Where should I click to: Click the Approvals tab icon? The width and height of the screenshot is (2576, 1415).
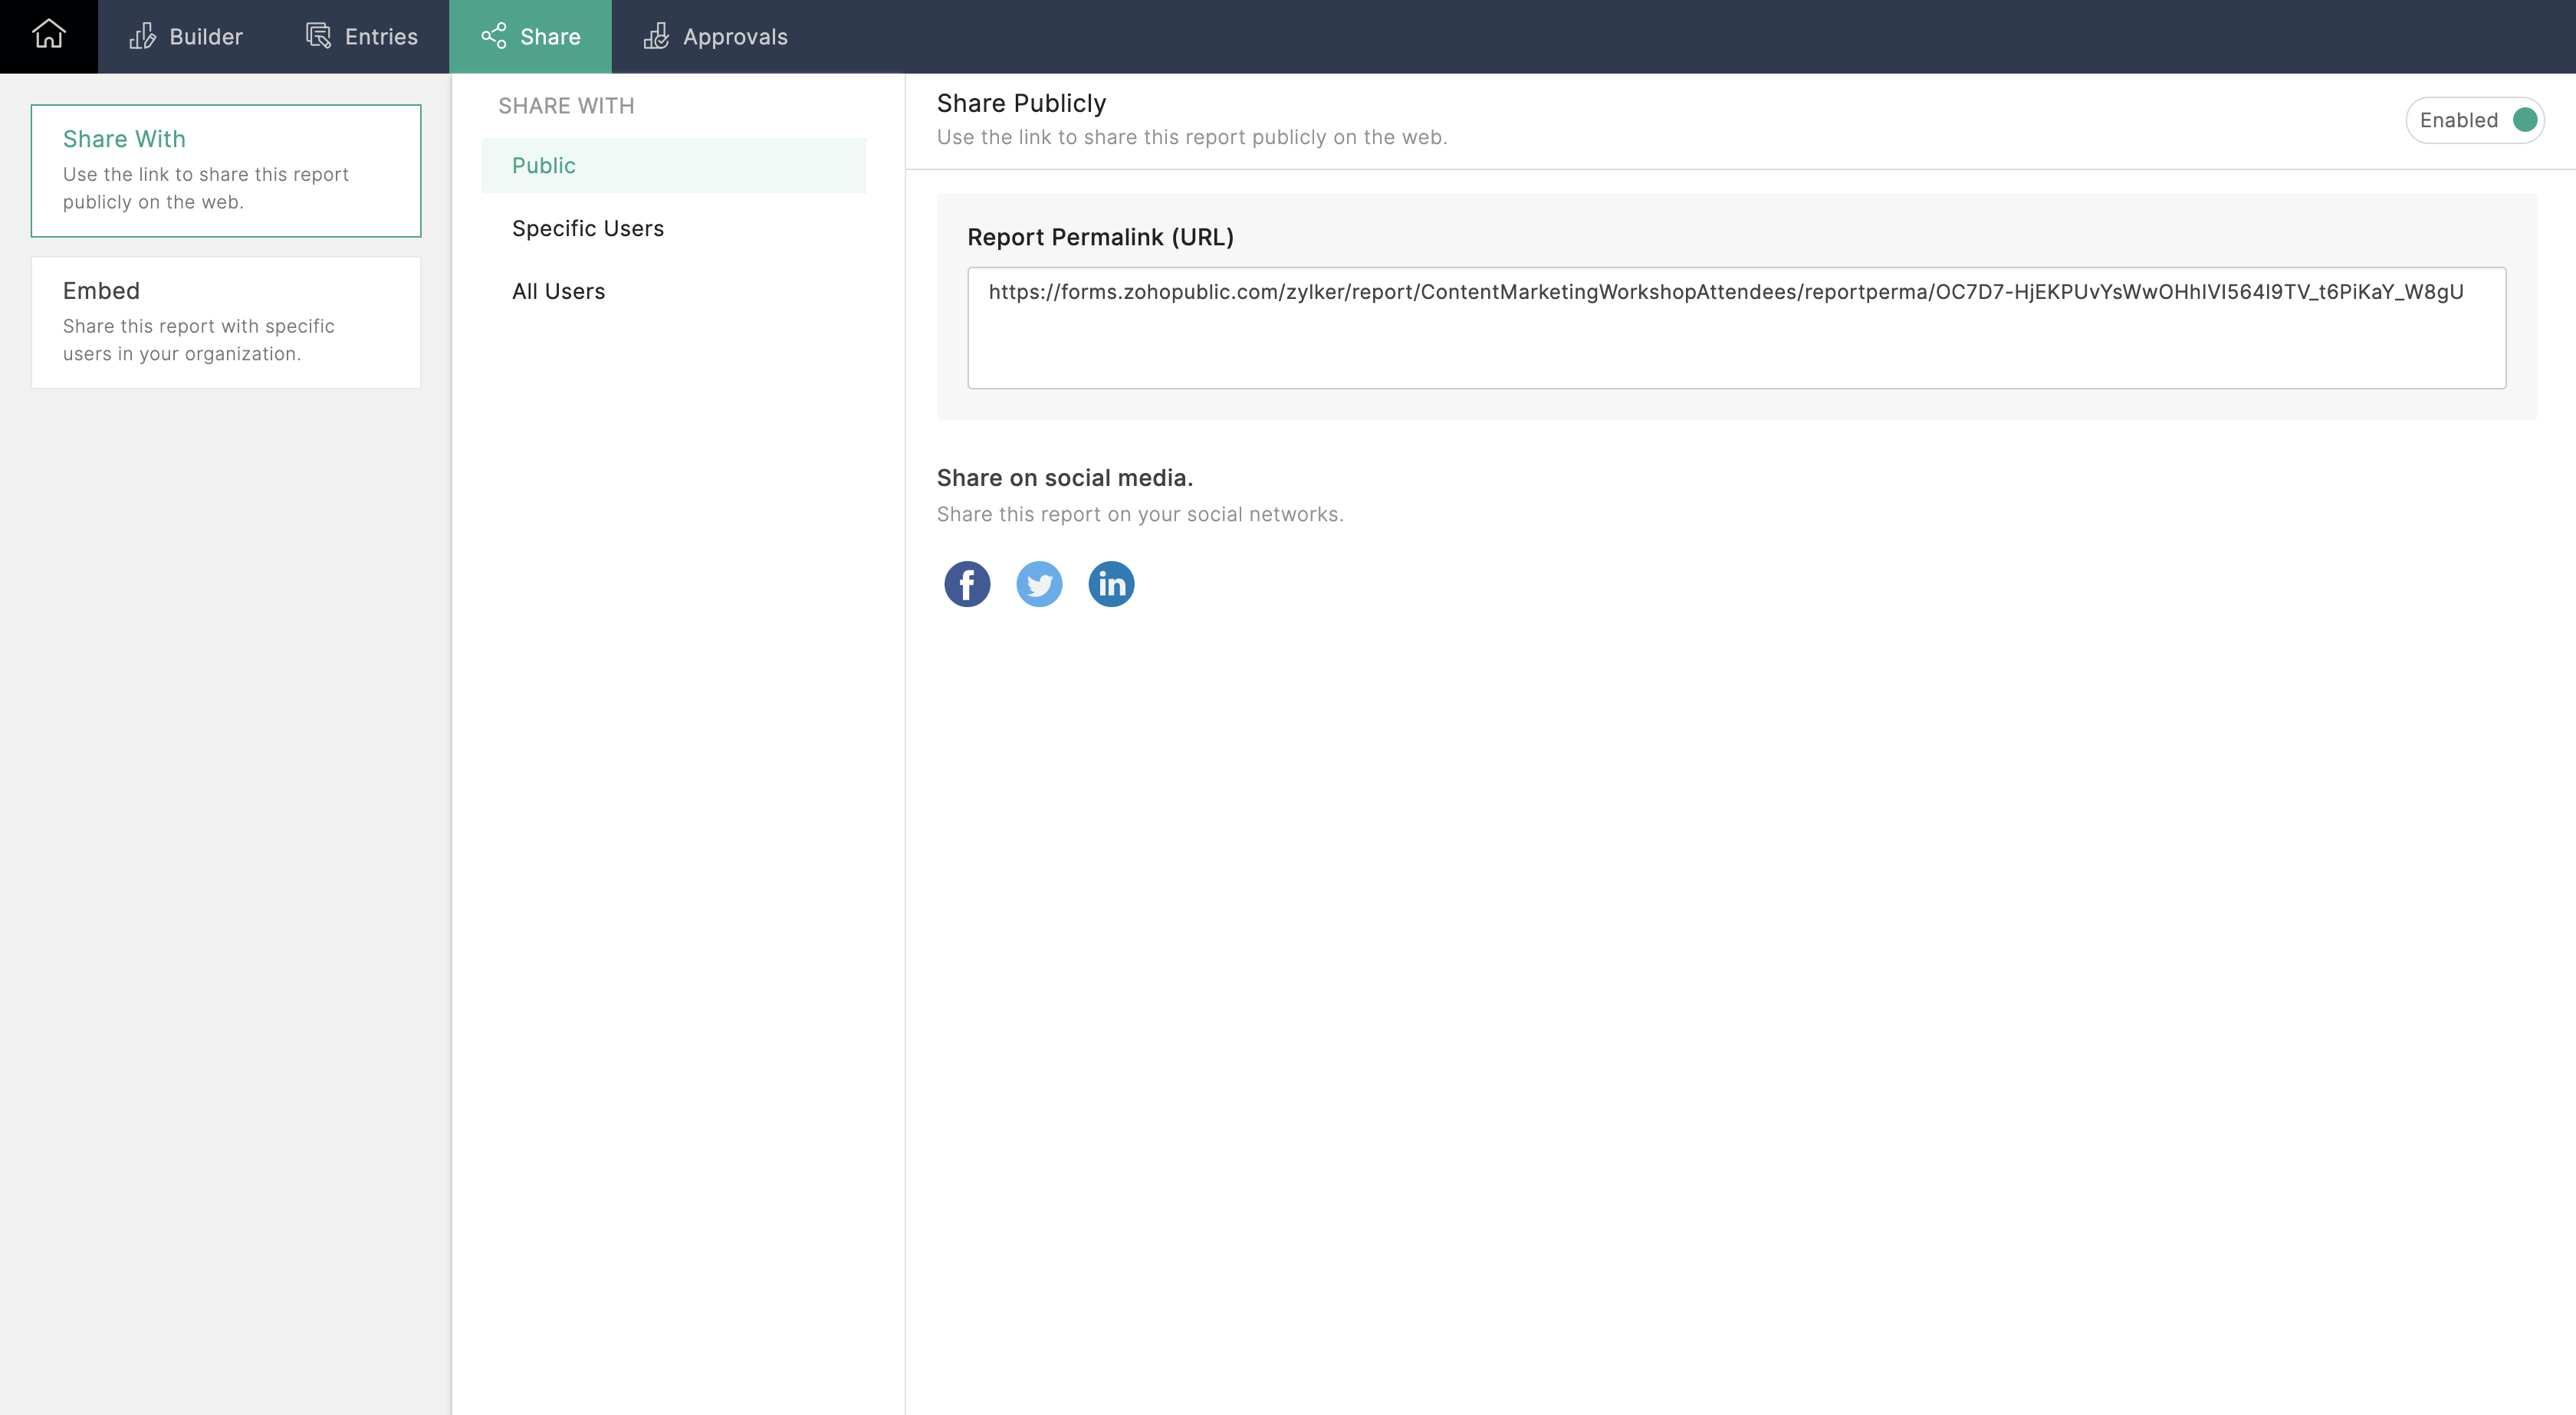click(656, 36)
